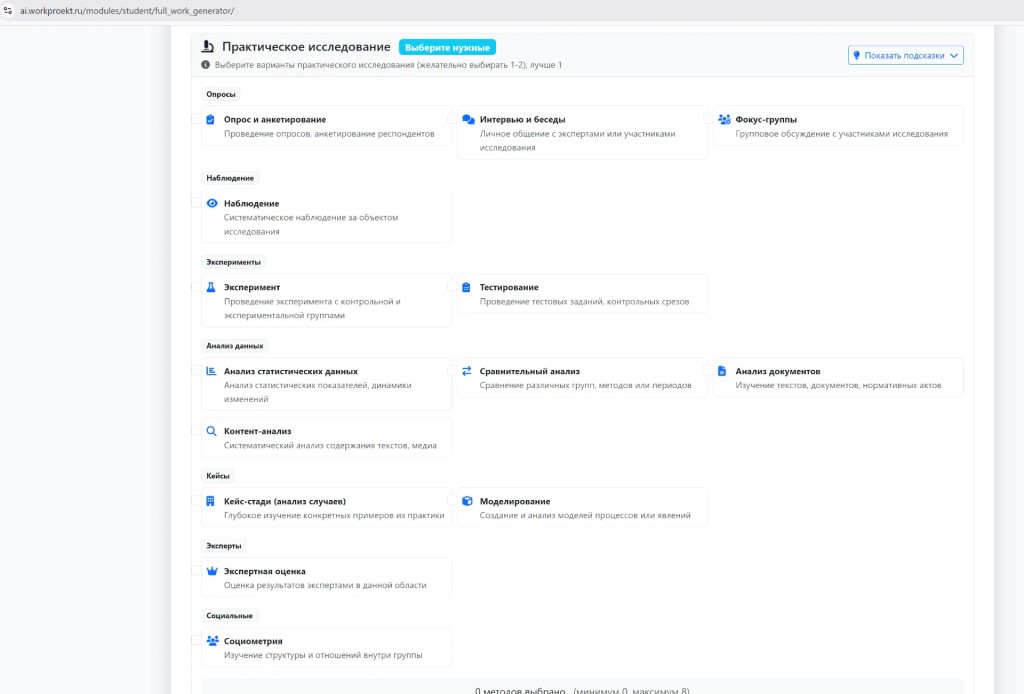This screenshot has width=1024, height=694.
Task: Tick the Интервью и беседы checkbox
Action: pos(452,119)
